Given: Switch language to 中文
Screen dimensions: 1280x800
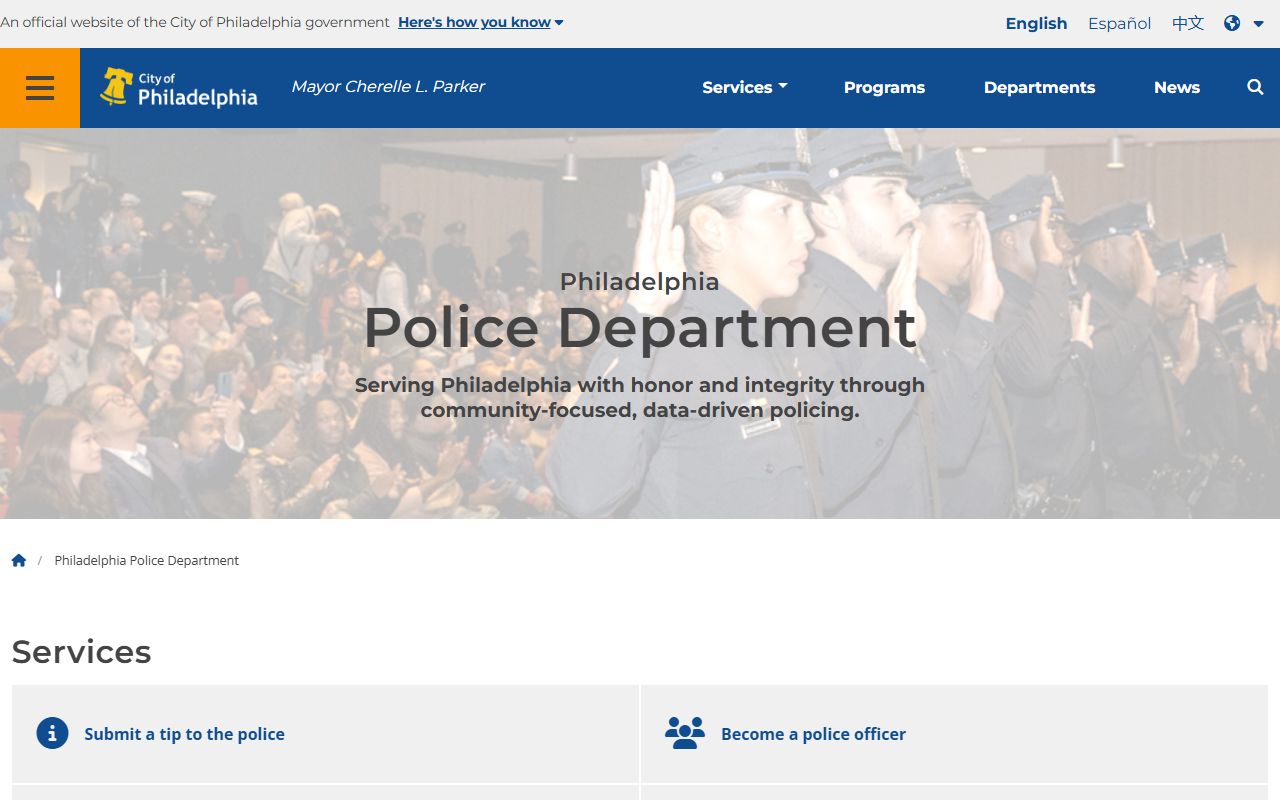Looking at the screenshot, I should 1188,23.
